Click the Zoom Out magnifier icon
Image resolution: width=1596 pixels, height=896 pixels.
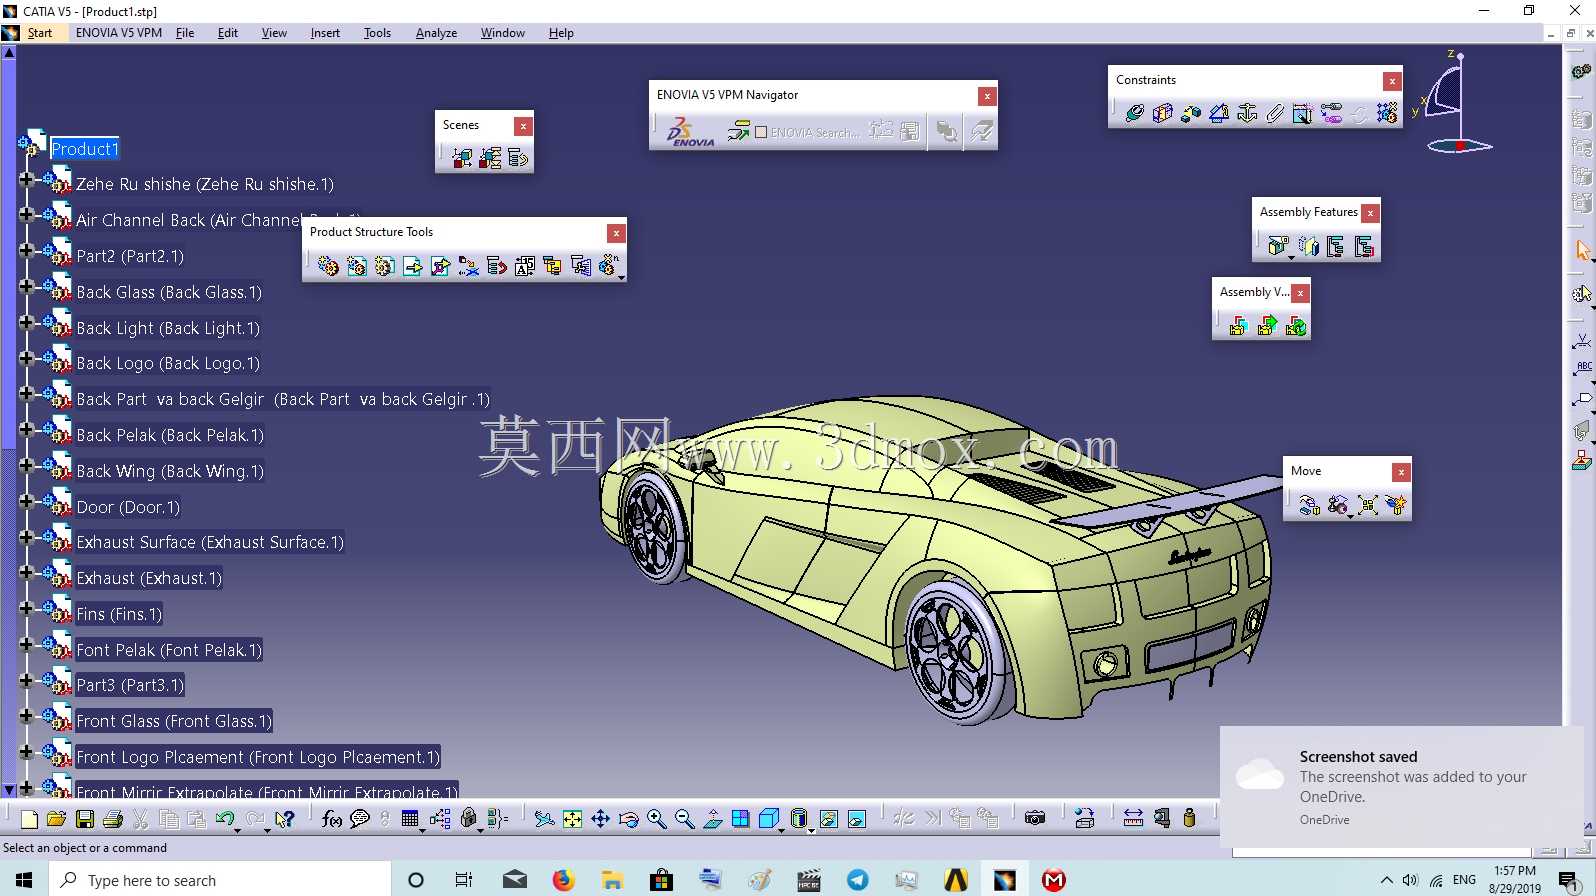pyautogui.click(x=685, y=819)
